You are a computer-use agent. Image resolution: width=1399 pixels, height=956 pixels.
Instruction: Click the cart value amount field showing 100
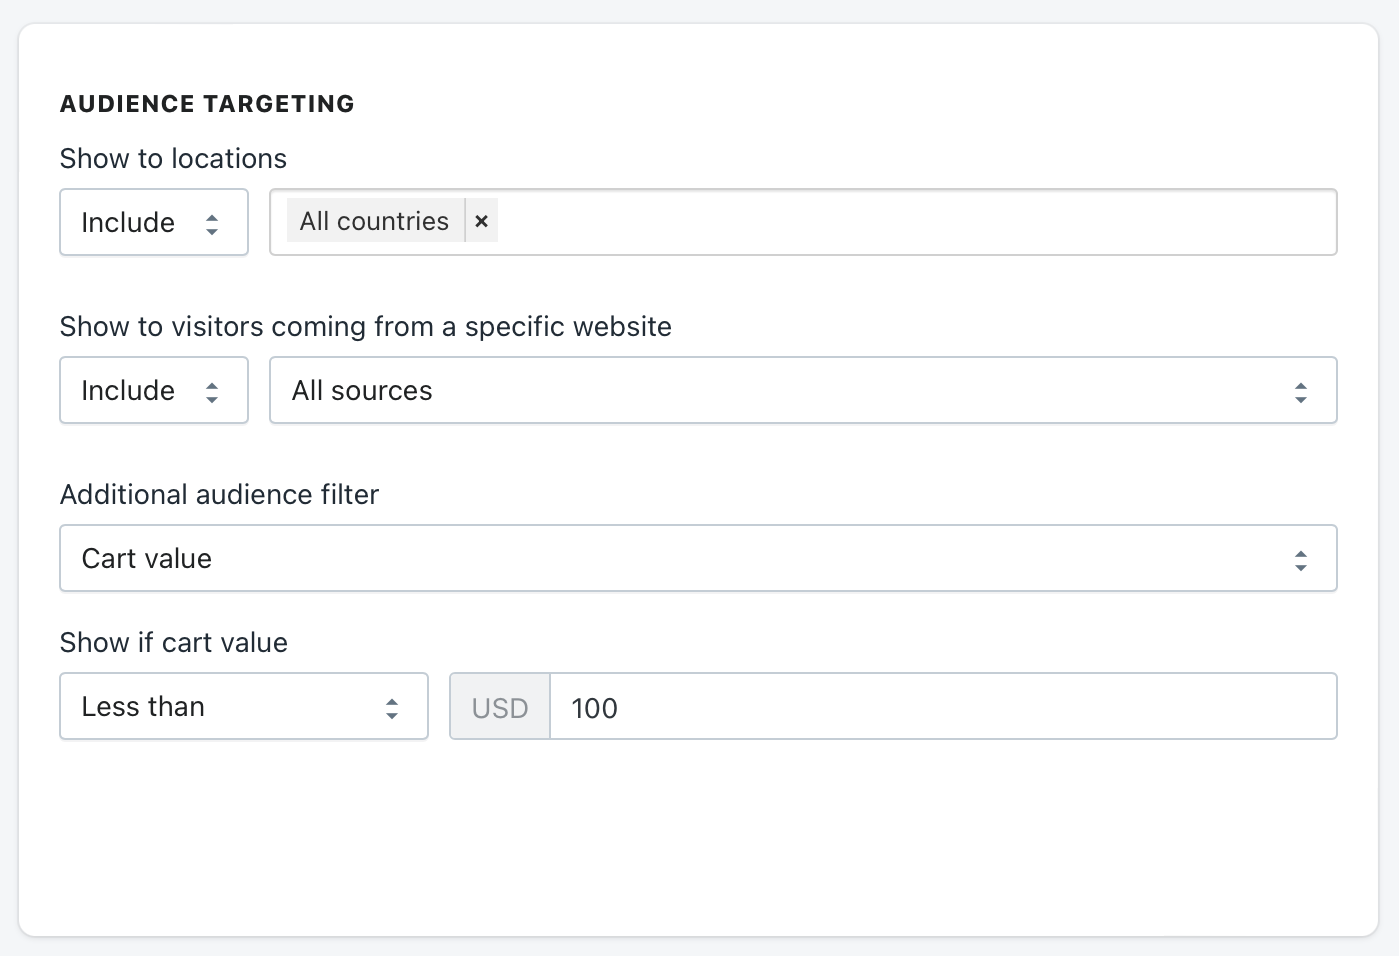coord(940,707)
